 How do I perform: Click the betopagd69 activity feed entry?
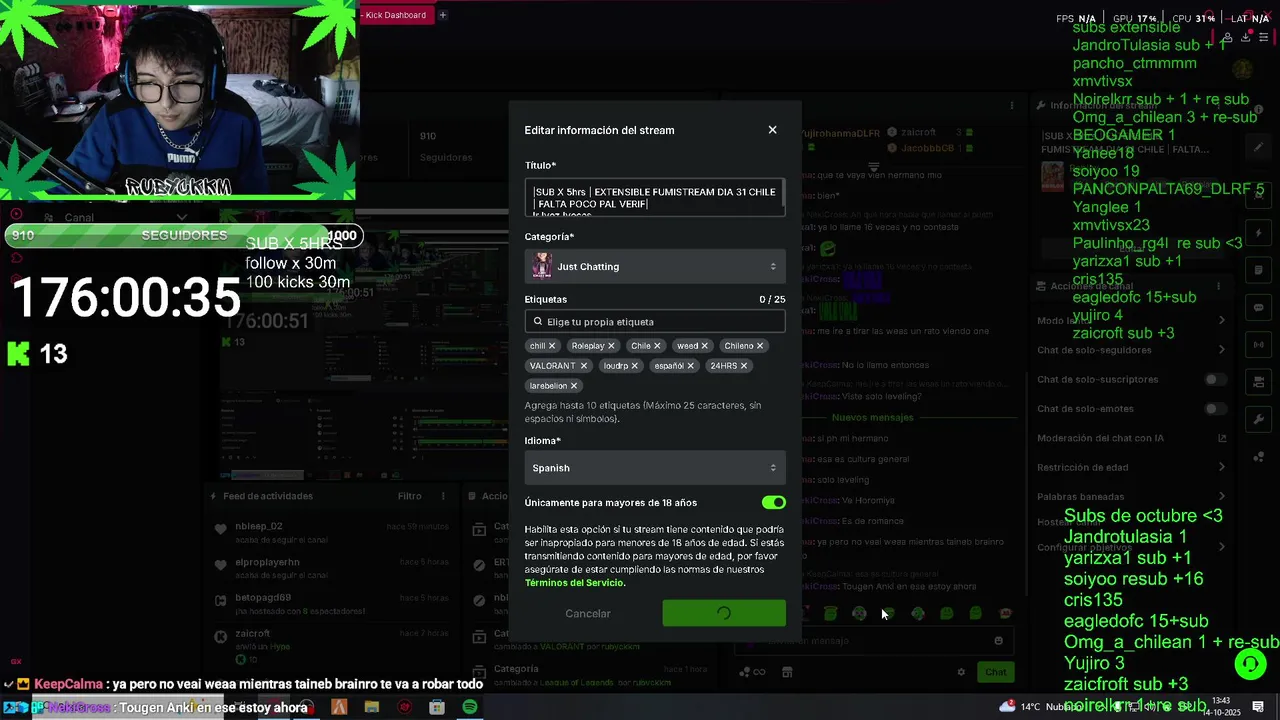click(330, 603)
